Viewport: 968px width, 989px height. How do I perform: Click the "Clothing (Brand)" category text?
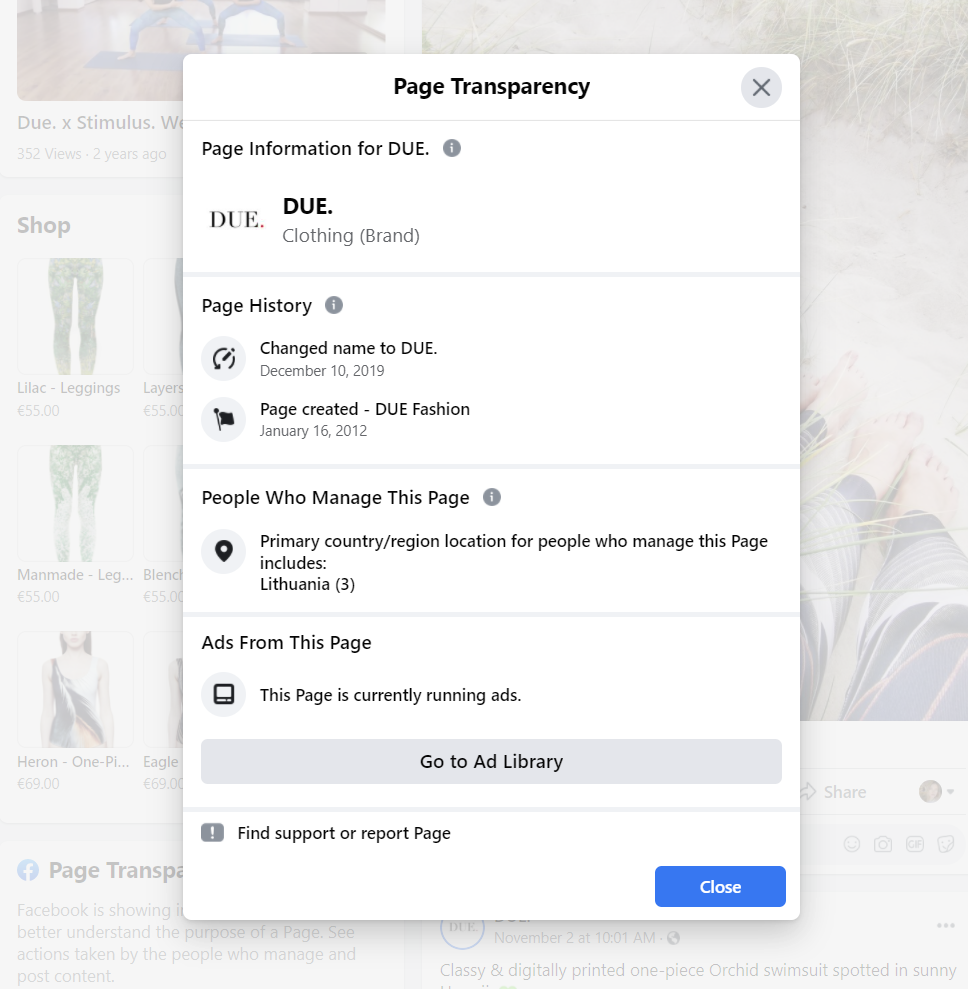[x=351, y=235]
